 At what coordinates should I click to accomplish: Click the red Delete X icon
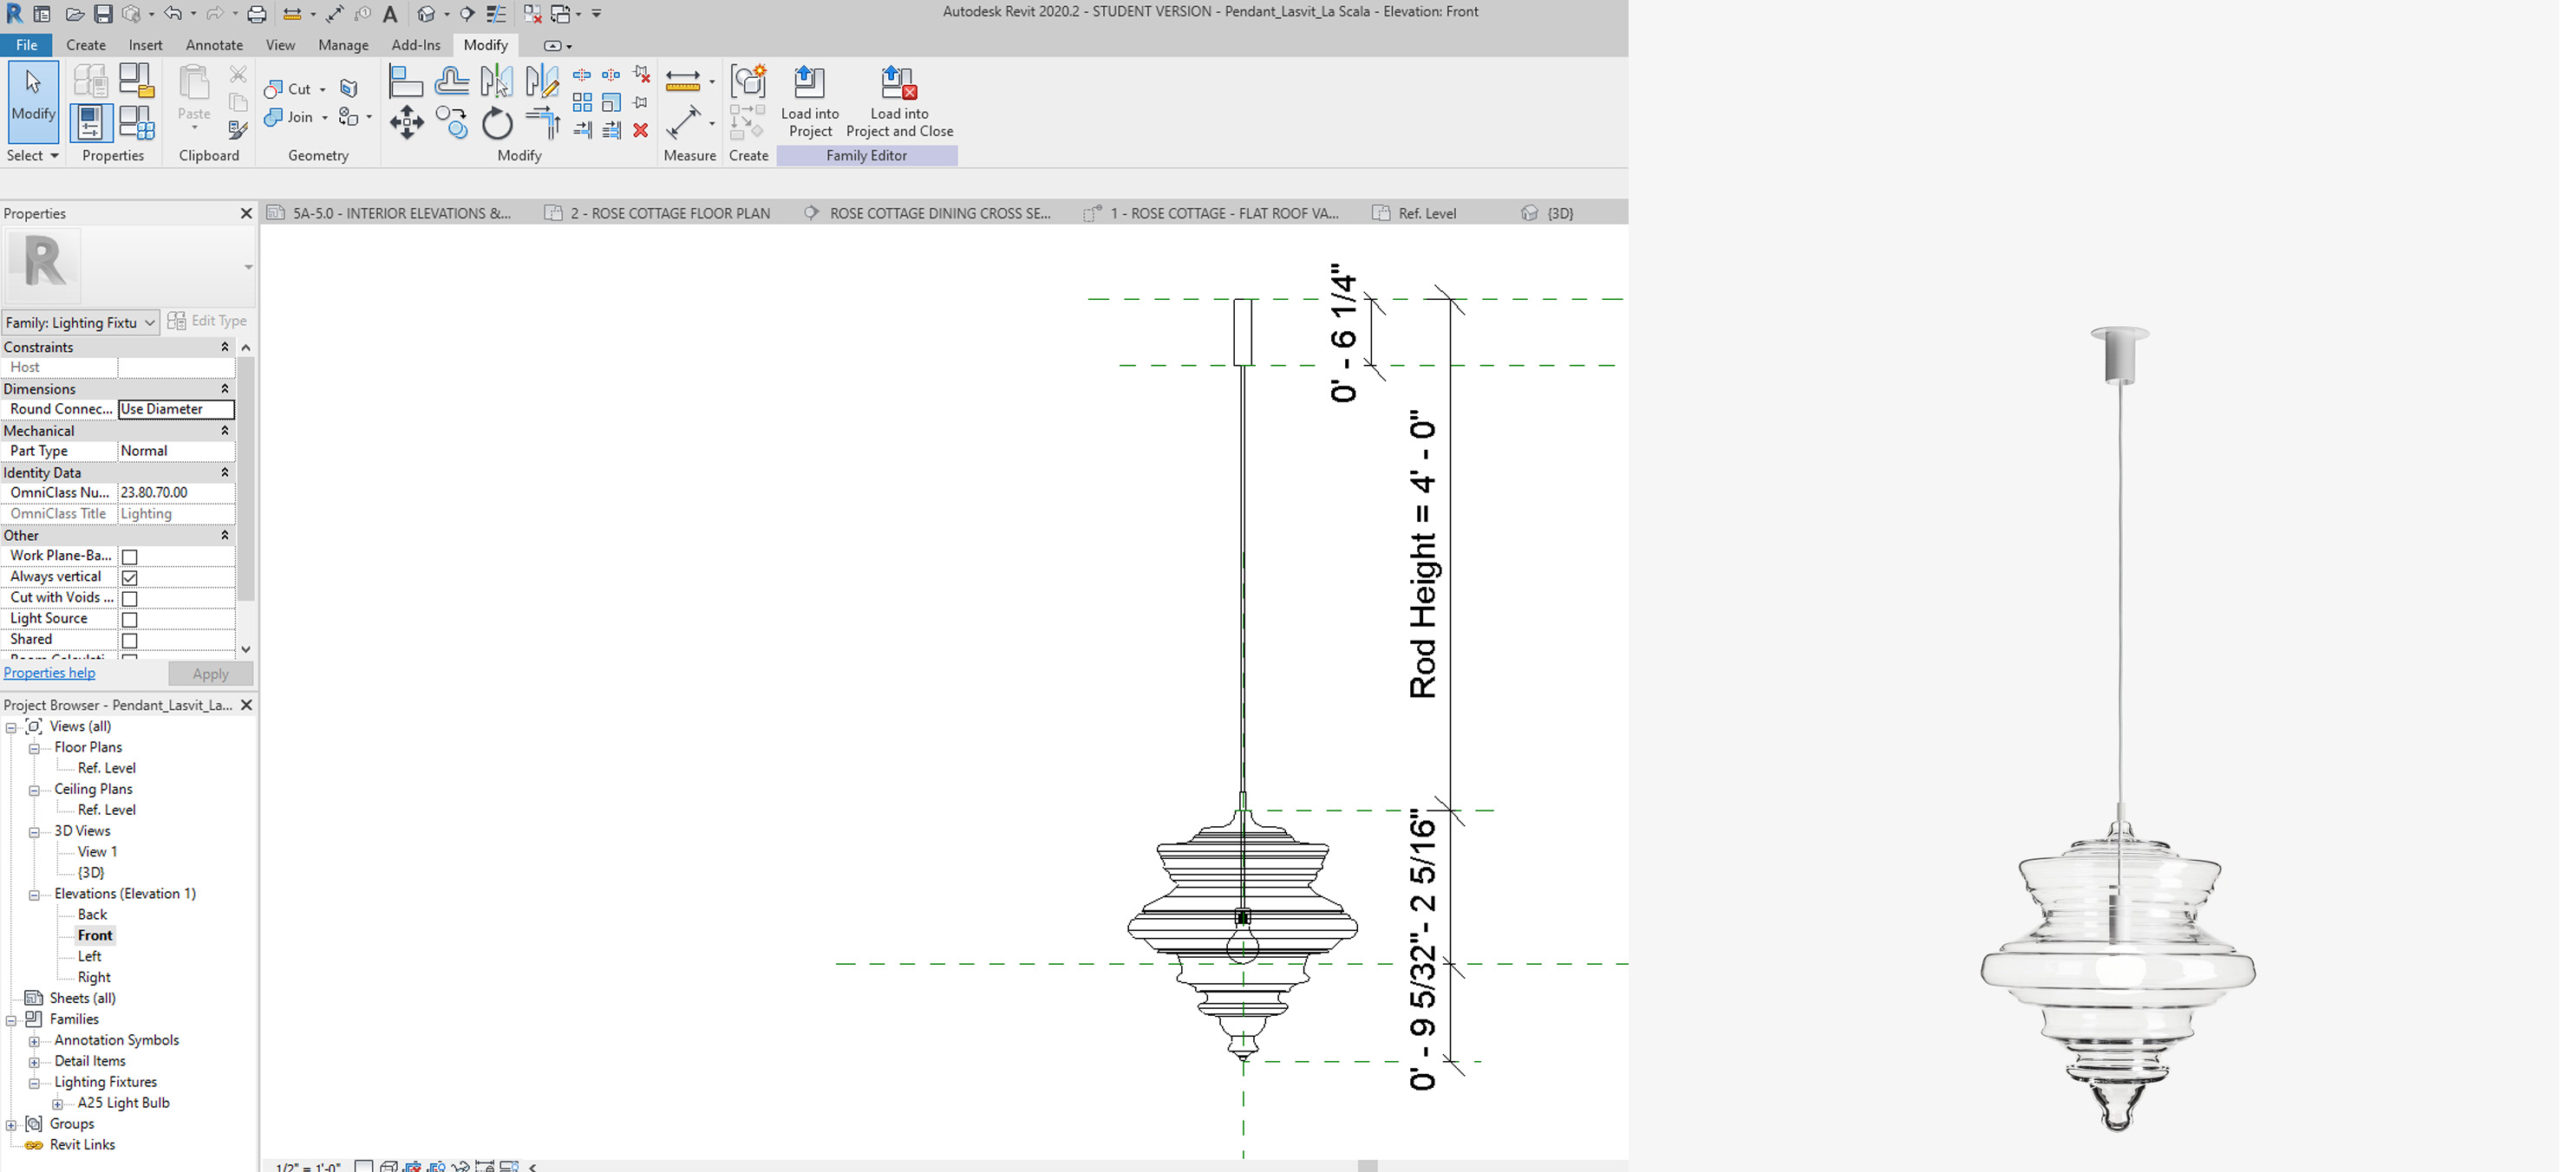click(641, 130)
